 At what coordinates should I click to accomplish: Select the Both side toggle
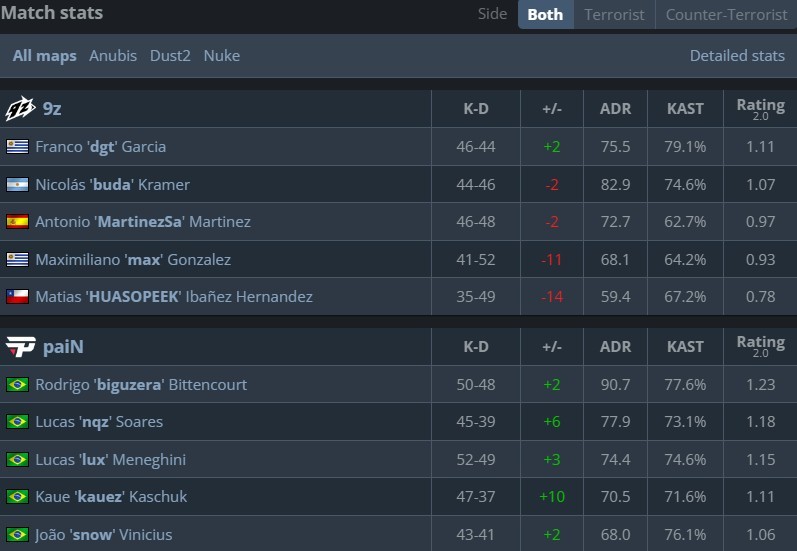coord(545,14)
